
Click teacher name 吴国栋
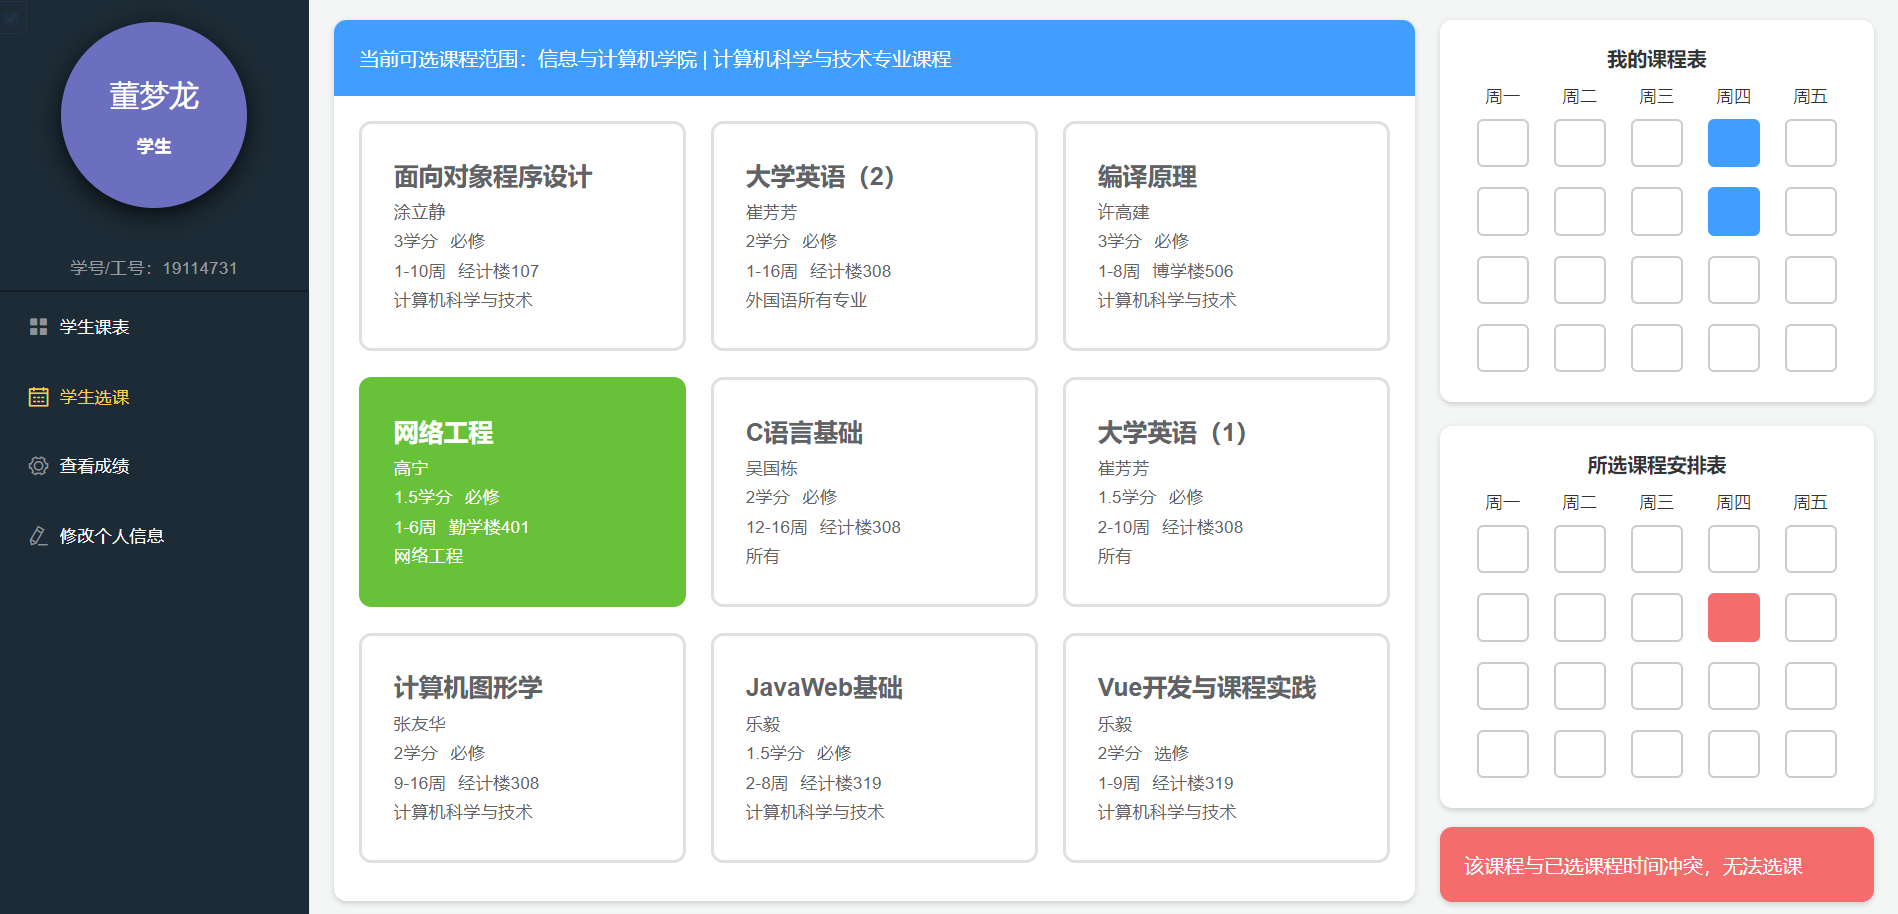[x=772, y=468]
